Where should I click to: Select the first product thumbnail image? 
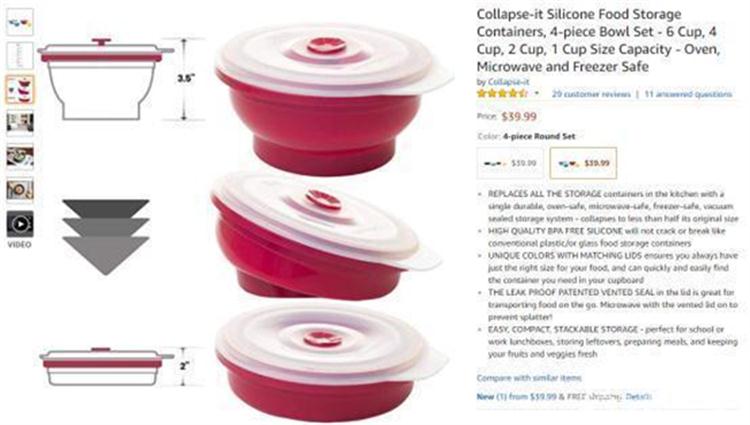[20, 22]
